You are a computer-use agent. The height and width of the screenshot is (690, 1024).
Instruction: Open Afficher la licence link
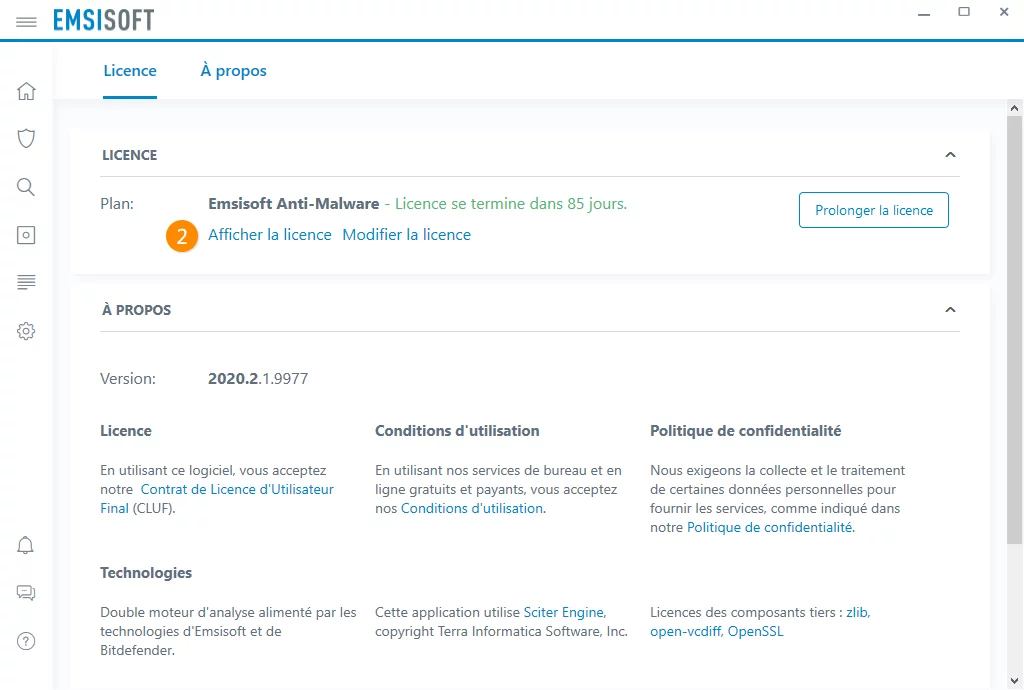(x=270, y=234)
